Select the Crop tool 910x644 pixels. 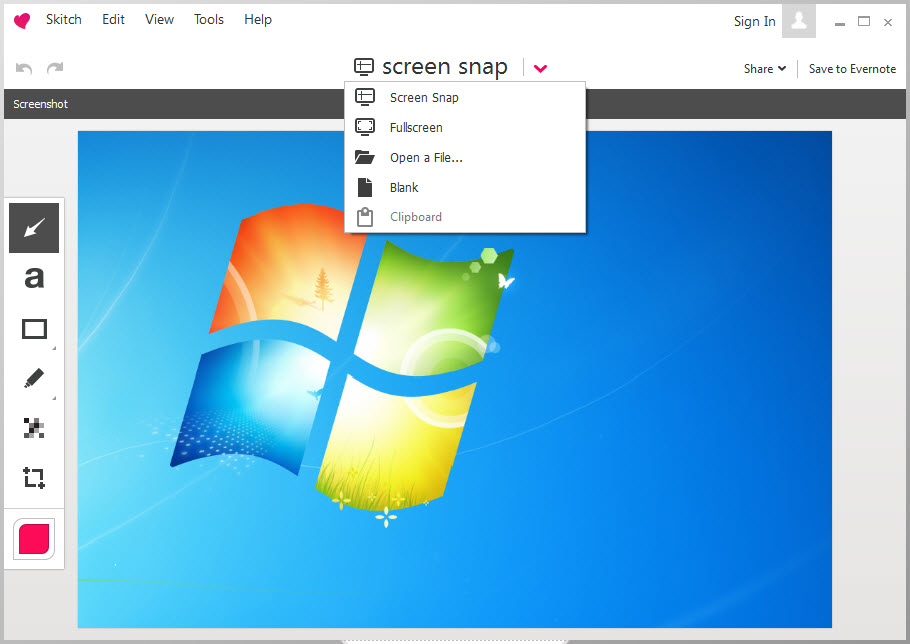(34, 478)
